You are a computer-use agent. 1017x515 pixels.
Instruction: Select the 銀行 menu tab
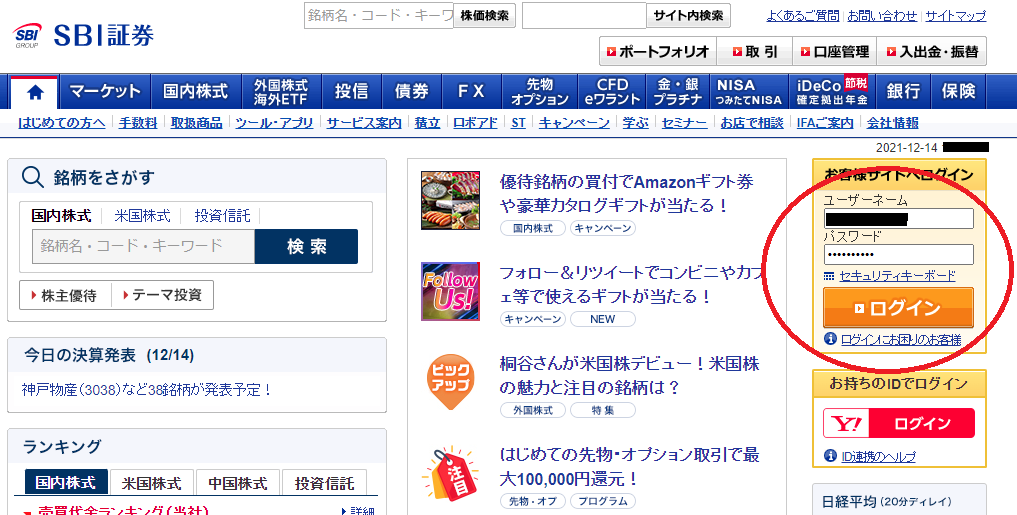903,91
